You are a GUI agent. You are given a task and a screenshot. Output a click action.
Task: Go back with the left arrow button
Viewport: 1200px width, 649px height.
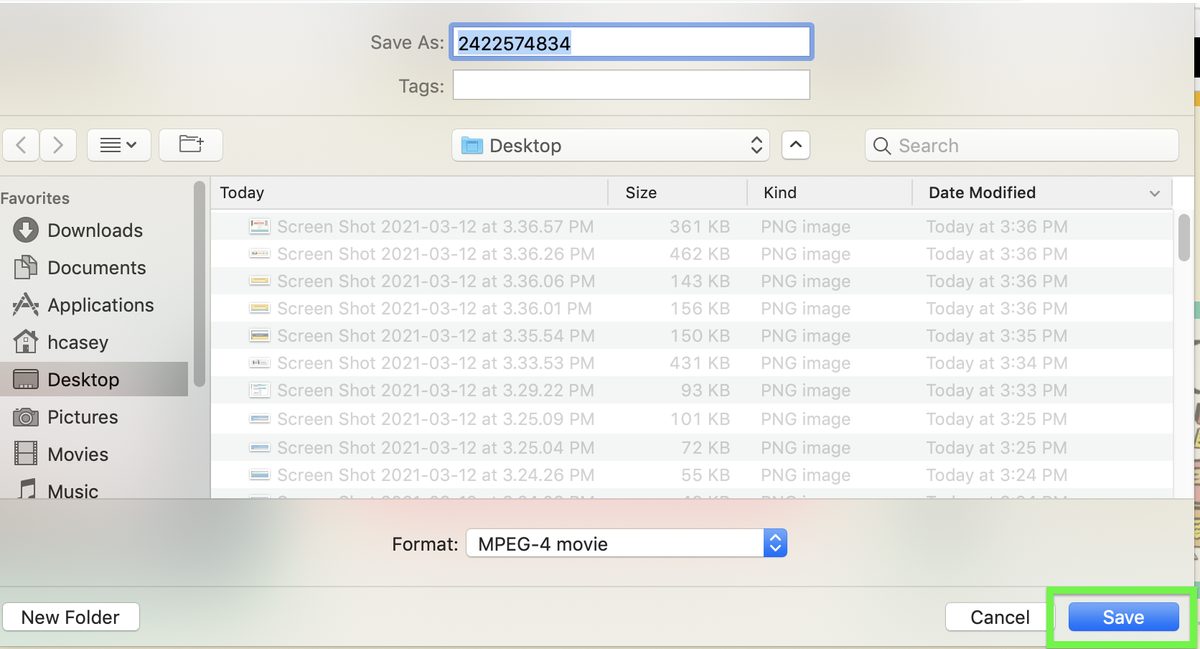(21, 145)
